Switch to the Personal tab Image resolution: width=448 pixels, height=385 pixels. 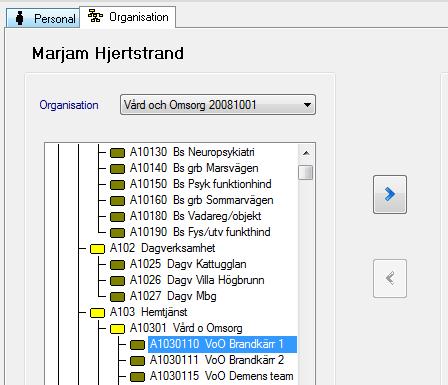tap(43, 19)
